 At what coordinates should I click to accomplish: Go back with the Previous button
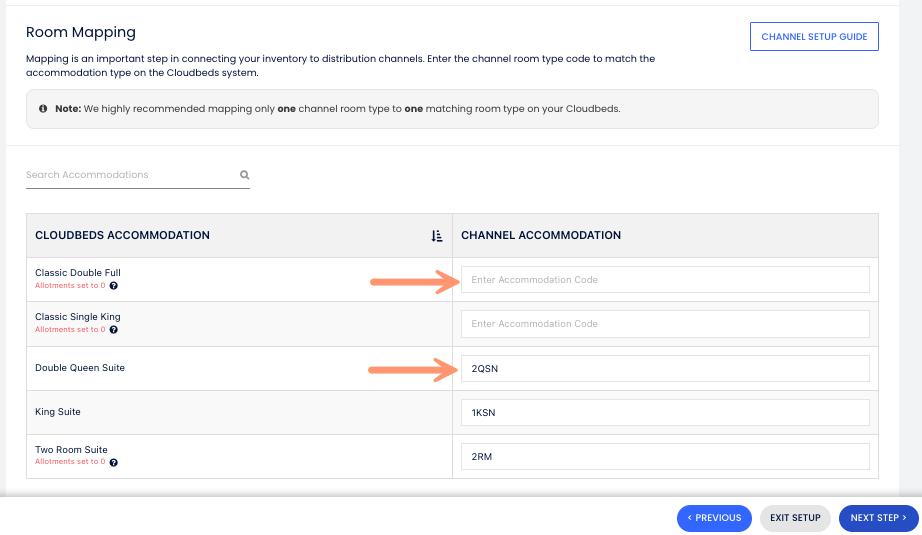click(713, 518)
